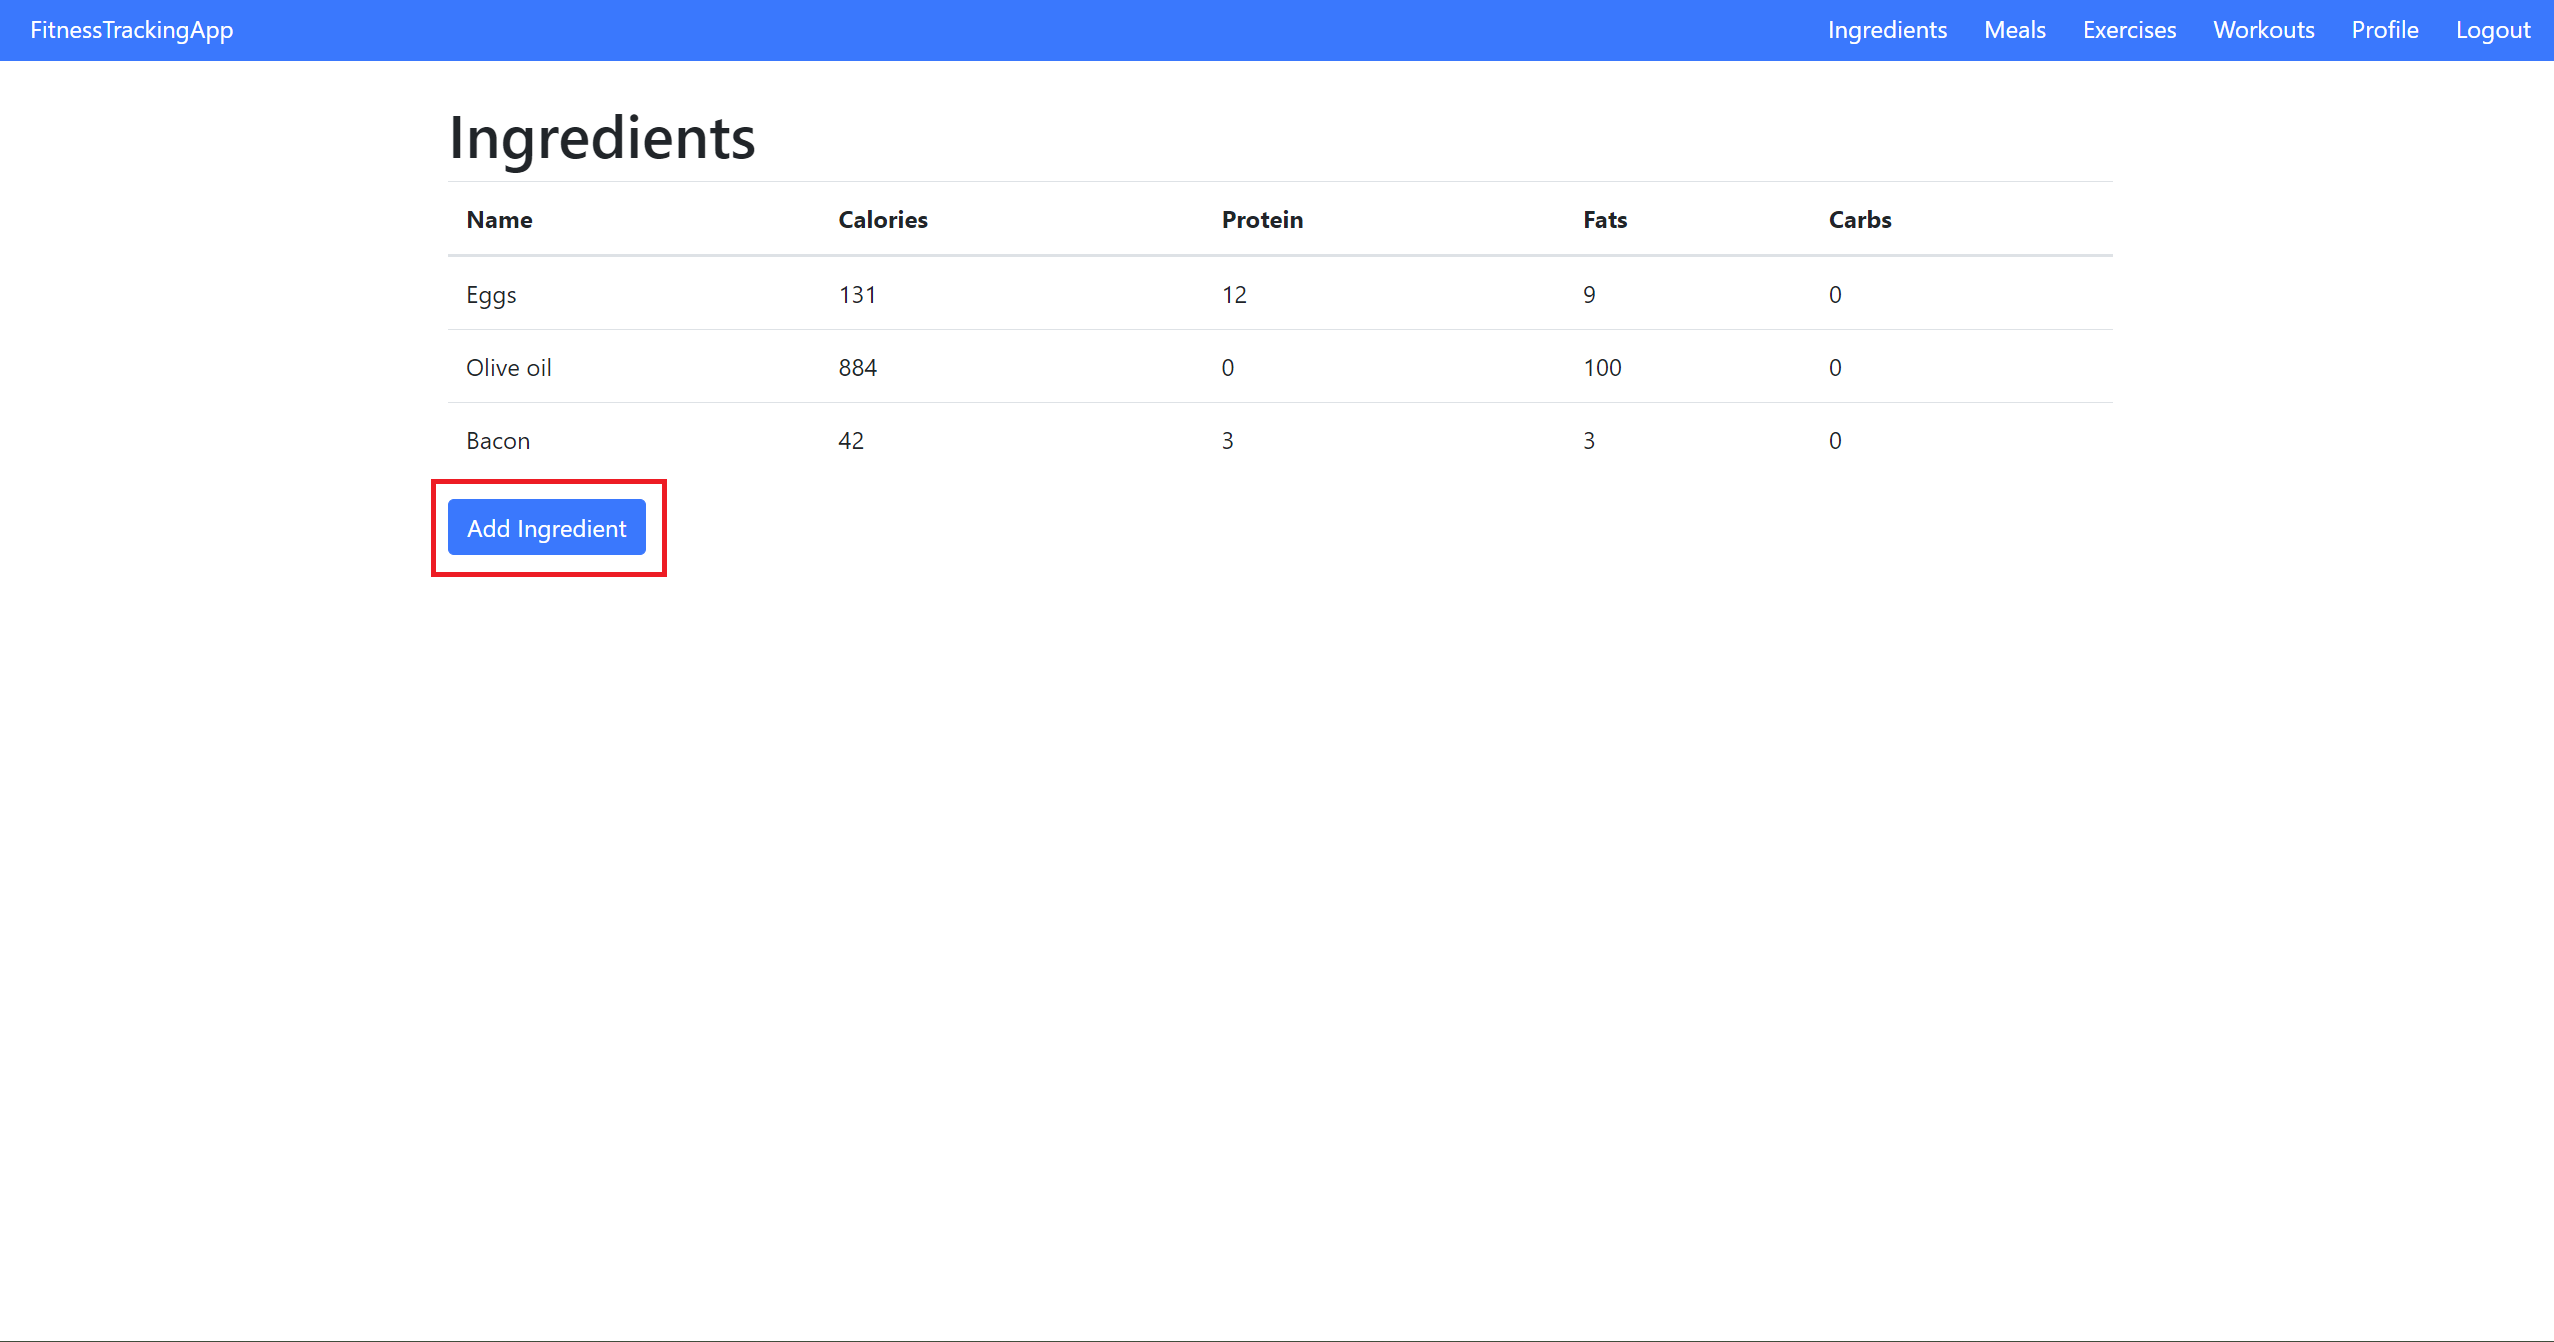The image size is (2554, 1342).
Task: Open the Ingredients nav menu item
Action: tap(1887, 30)
